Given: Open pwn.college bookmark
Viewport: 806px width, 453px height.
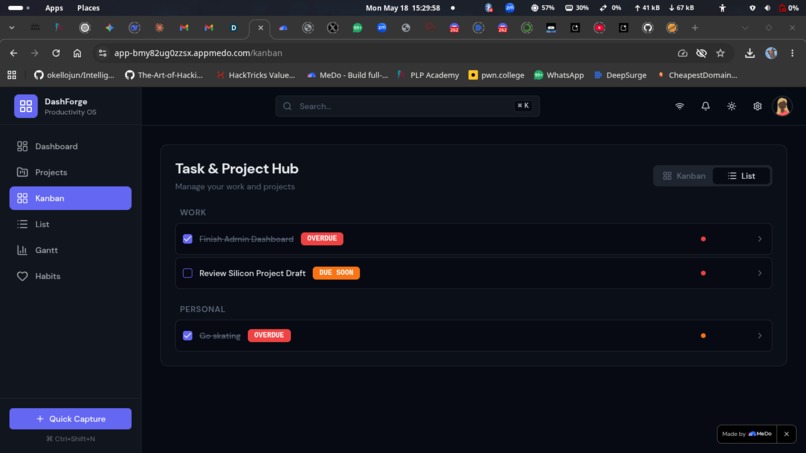Looking at the screenshot, I should point(497,75).
